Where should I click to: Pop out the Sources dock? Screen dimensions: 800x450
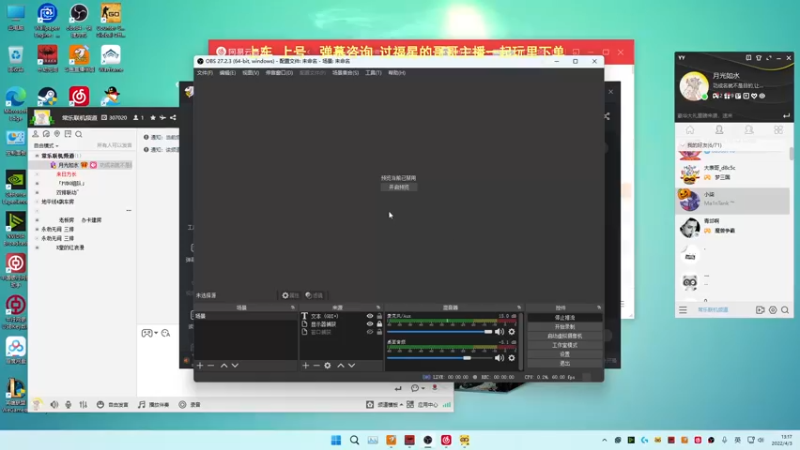(x=378, y=308)
